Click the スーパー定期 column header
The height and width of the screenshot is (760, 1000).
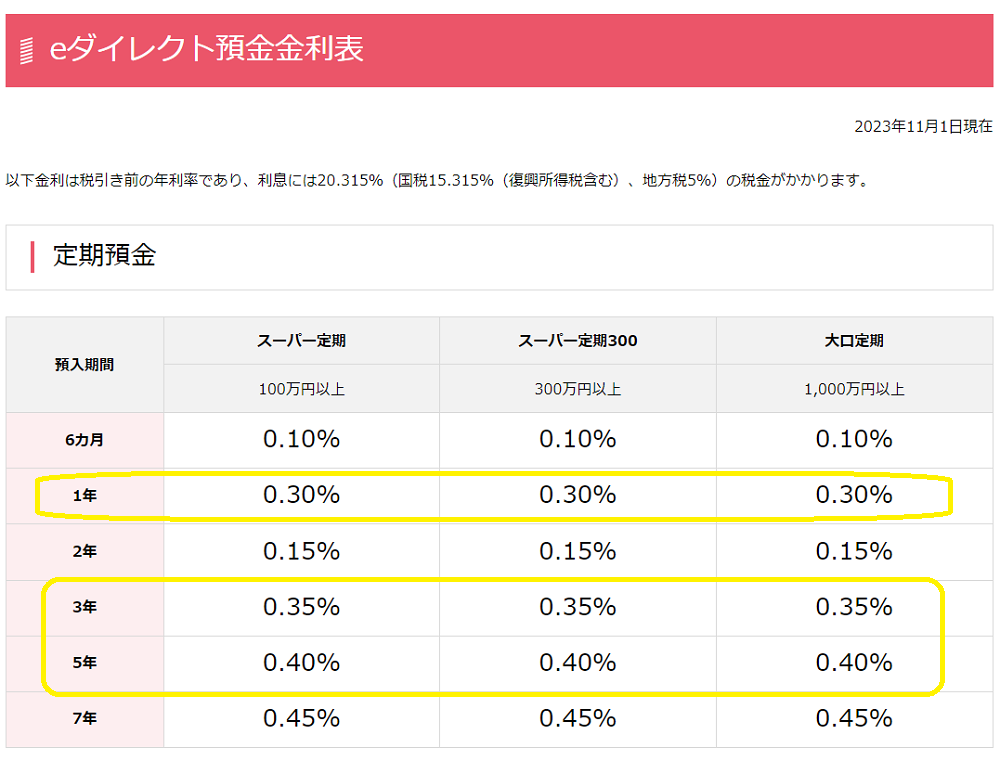[301, 341]
